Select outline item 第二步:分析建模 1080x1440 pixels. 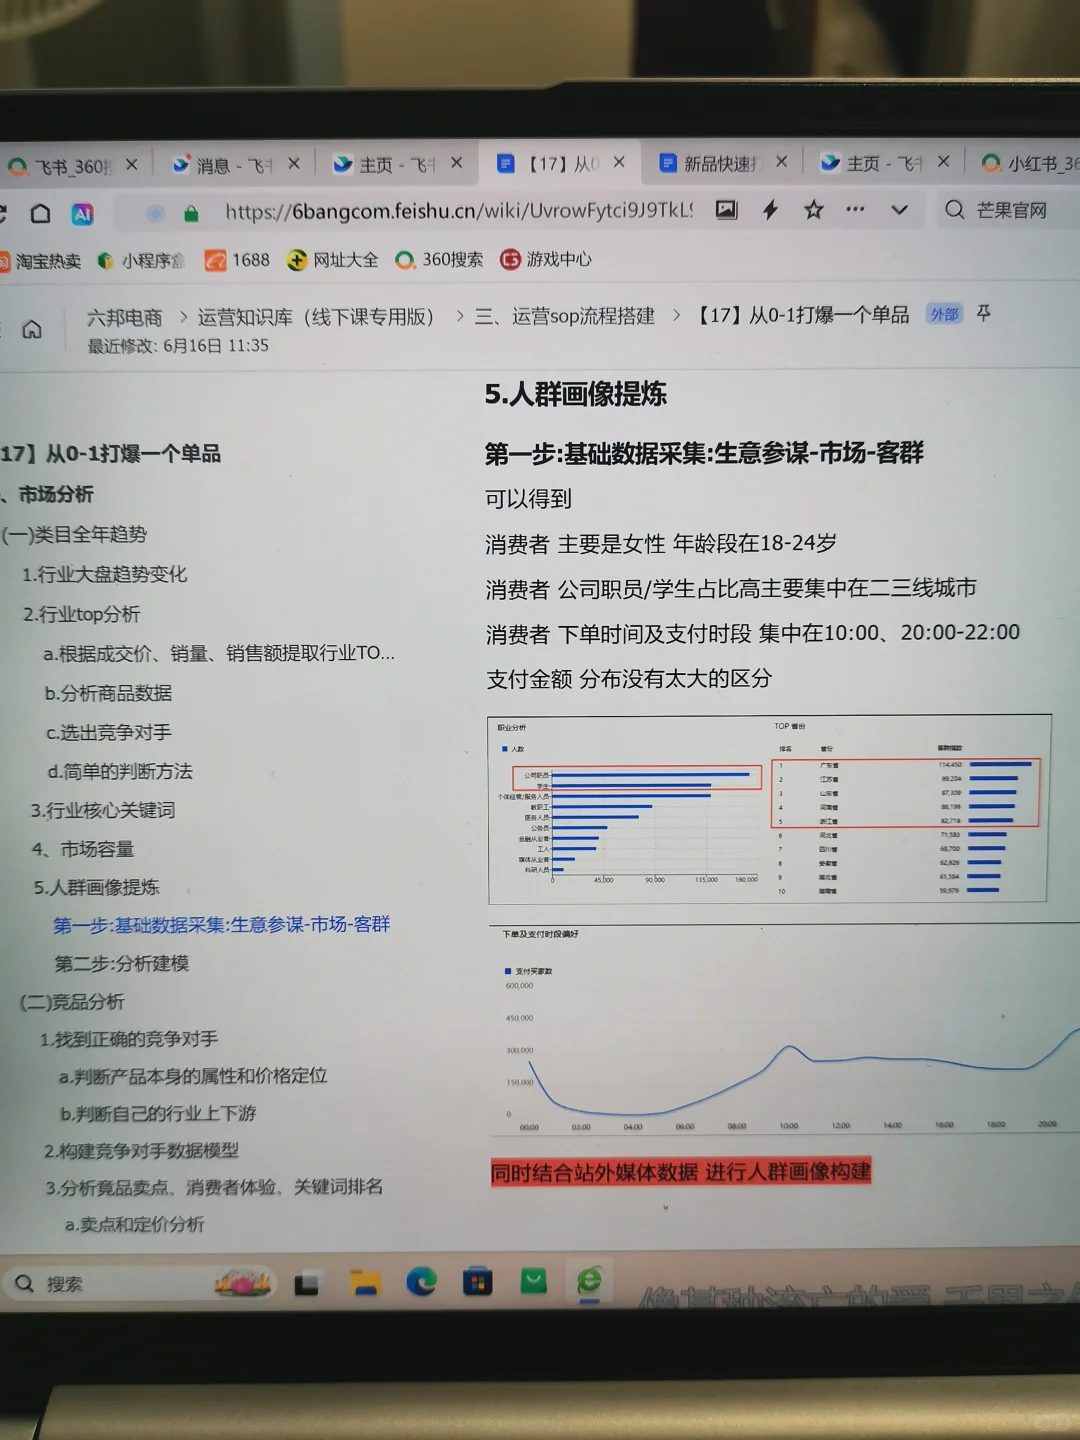[122, 963]
